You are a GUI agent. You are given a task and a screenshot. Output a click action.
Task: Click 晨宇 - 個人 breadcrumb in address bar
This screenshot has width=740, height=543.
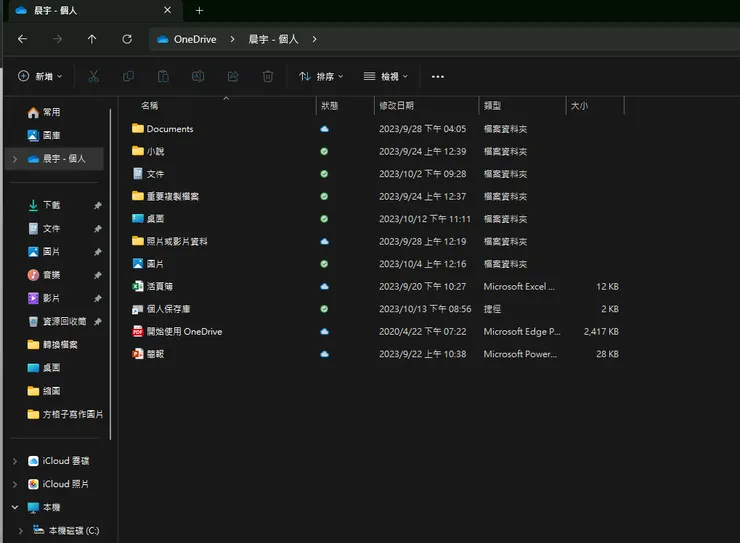click(x=273, y=39)
